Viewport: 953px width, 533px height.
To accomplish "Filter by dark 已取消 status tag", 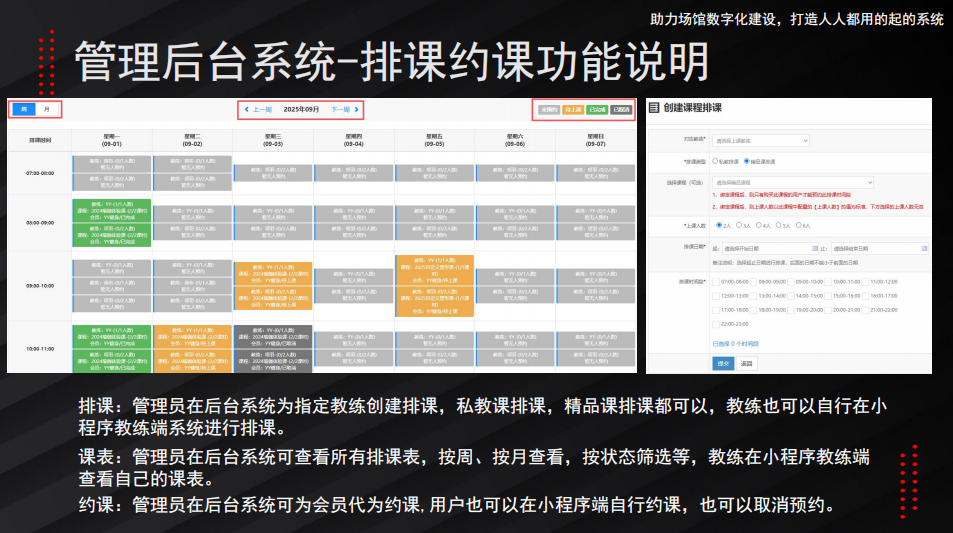I will (x=621, y=109).
